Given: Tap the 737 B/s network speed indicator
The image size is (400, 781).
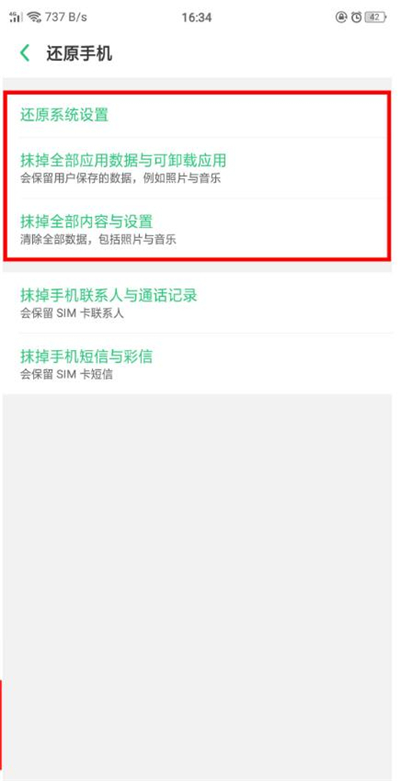Looking at the screenshot, I should (66, 17).
